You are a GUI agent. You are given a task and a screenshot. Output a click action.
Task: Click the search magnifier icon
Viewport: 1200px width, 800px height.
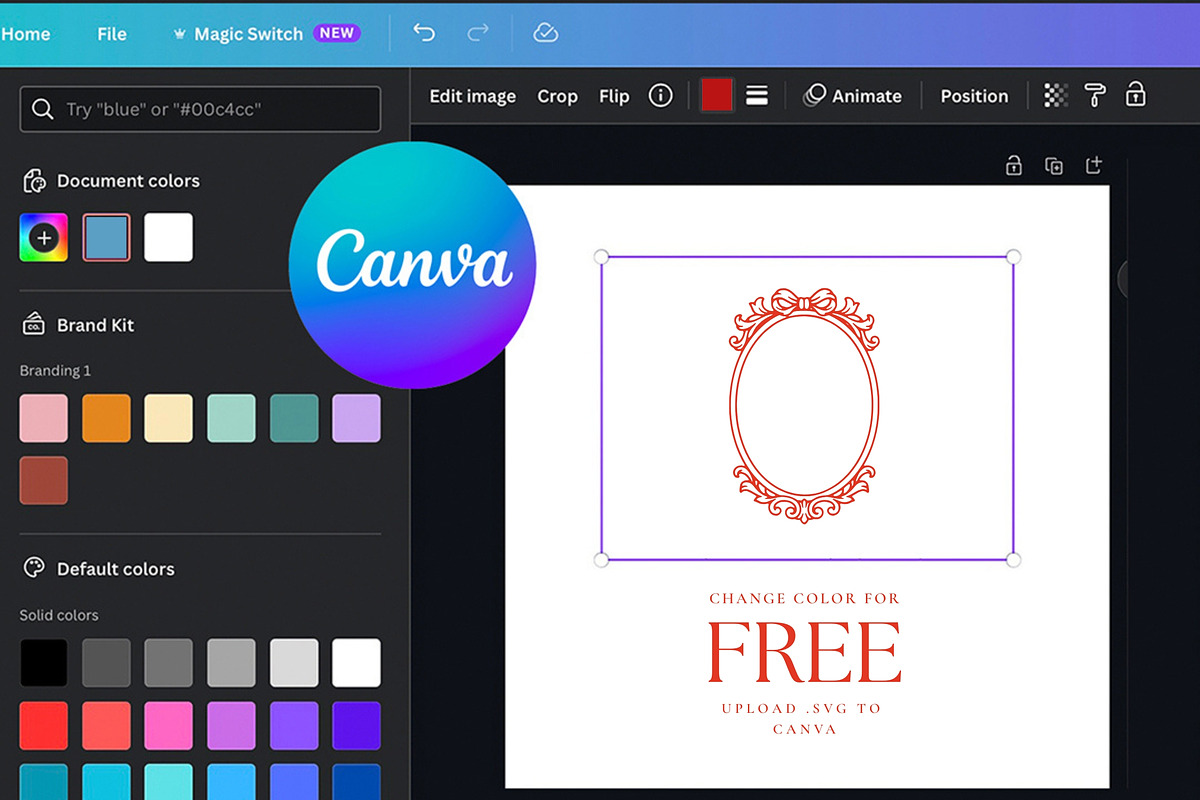43,109
